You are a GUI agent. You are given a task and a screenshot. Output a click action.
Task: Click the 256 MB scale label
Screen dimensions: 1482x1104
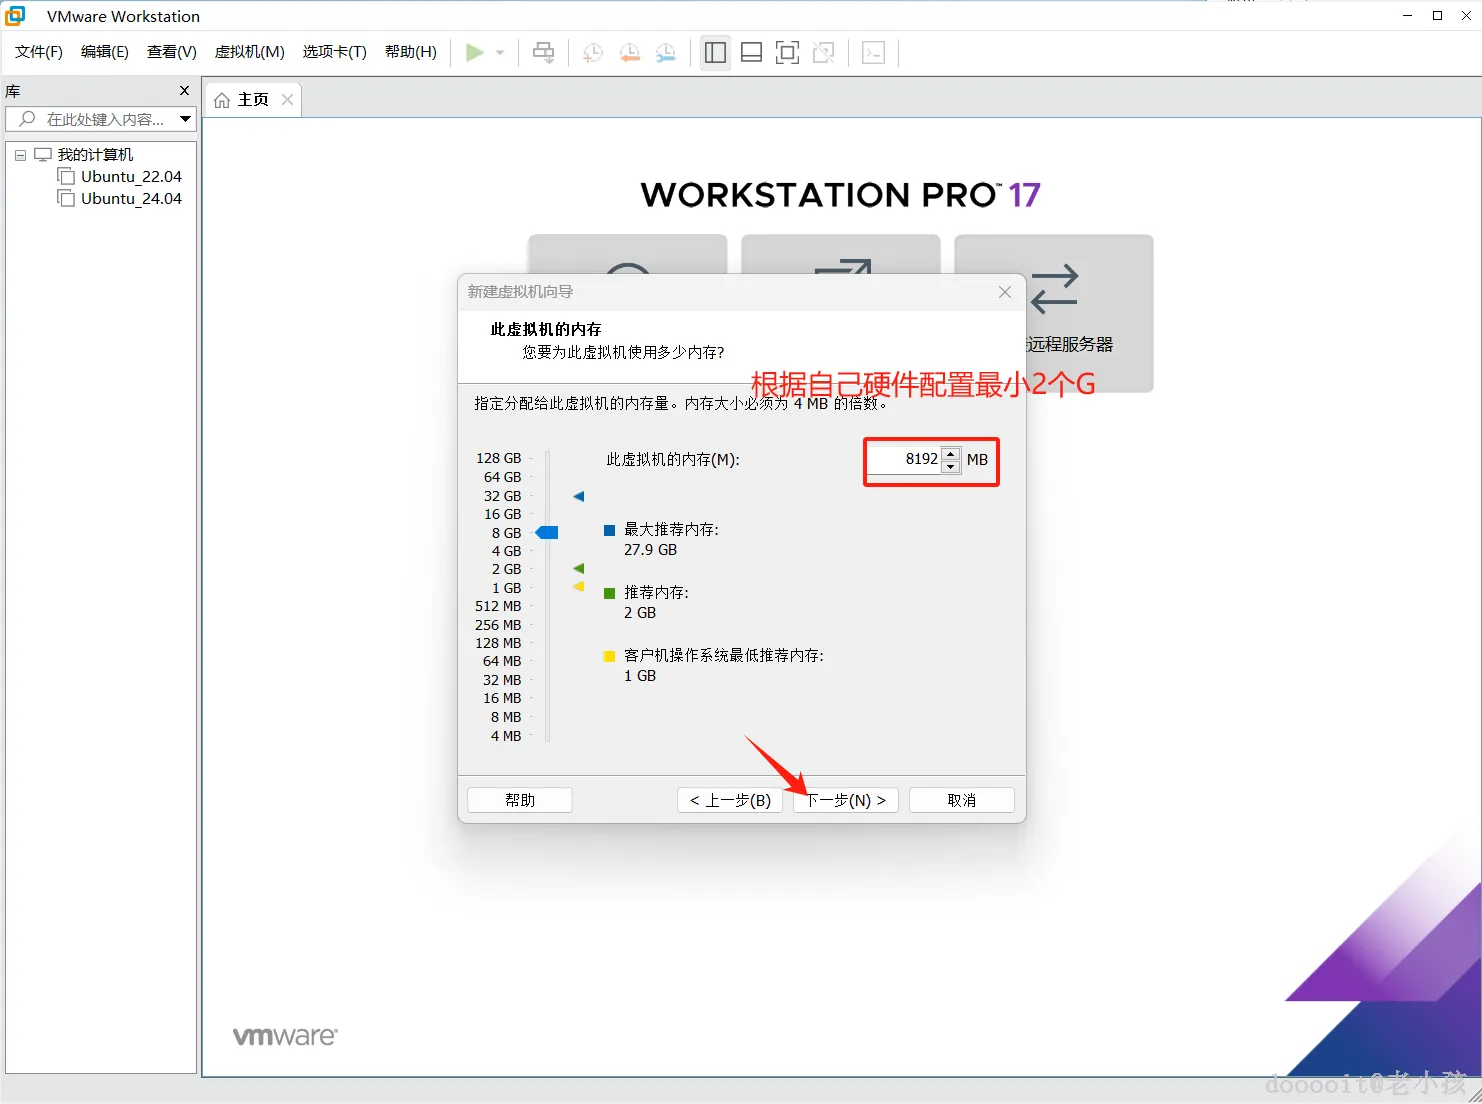pos(498,625)
